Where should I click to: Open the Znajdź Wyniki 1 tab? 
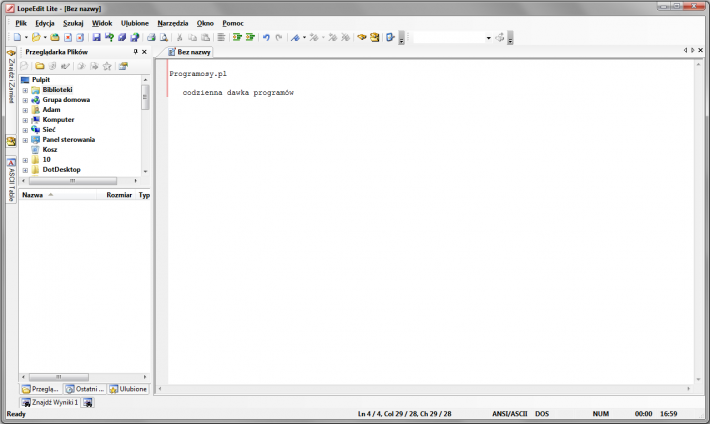(x=50, y=402)
